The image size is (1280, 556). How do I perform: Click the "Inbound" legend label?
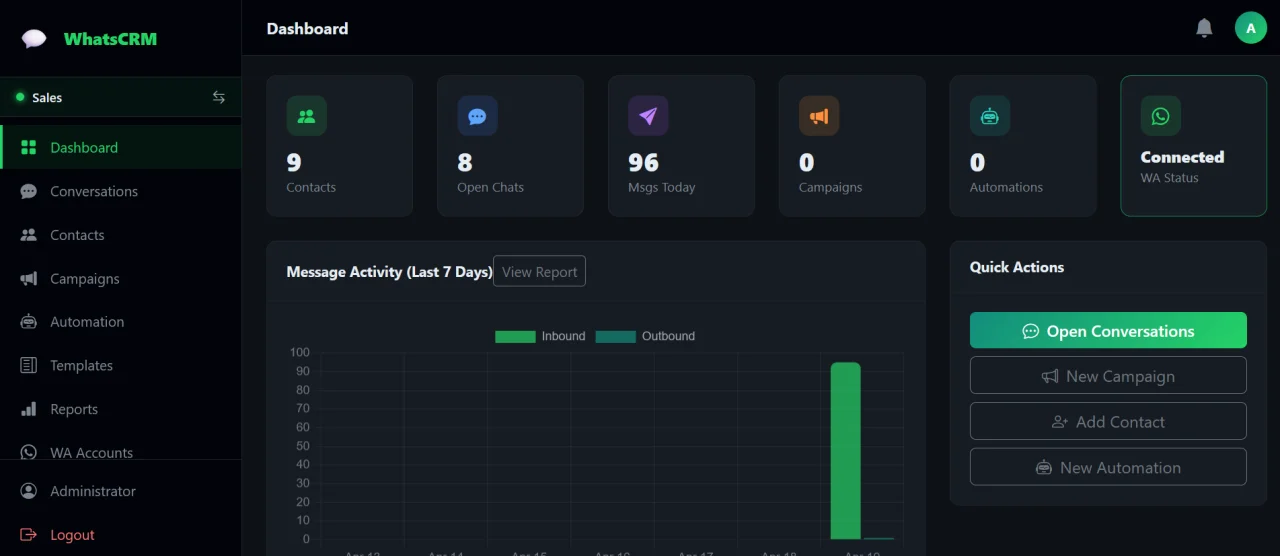click(563, 336)
